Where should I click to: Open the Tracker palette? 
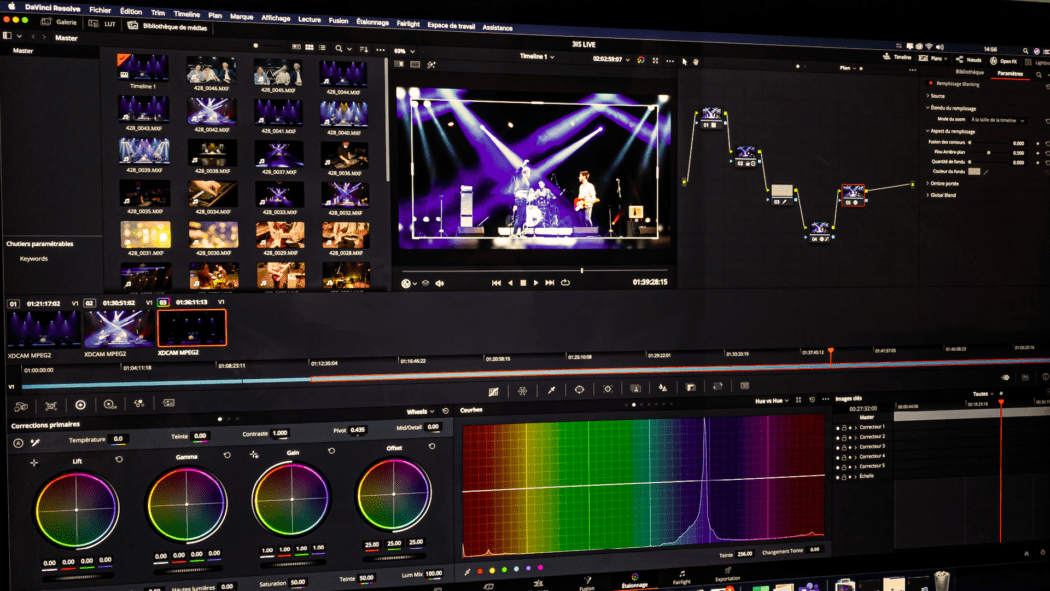607,389
